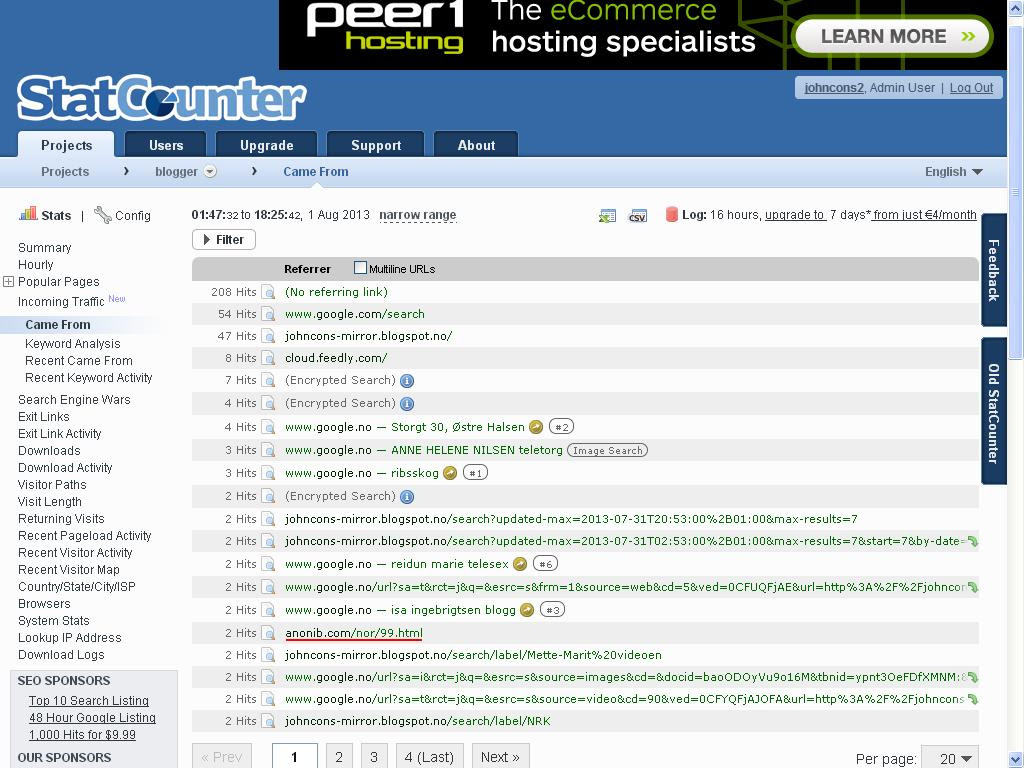
Task: Jump to page 4 (Last)
Action: pyautogui.click(x=429, y=757)
